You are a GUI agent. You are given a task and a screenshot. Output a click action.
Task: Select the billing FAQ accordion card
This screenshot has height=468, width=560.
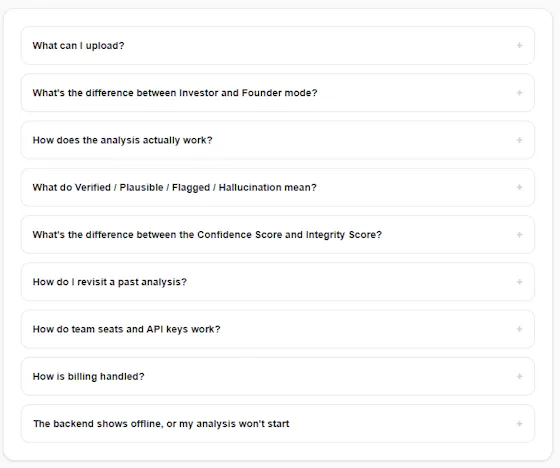(x=278, y=377)
